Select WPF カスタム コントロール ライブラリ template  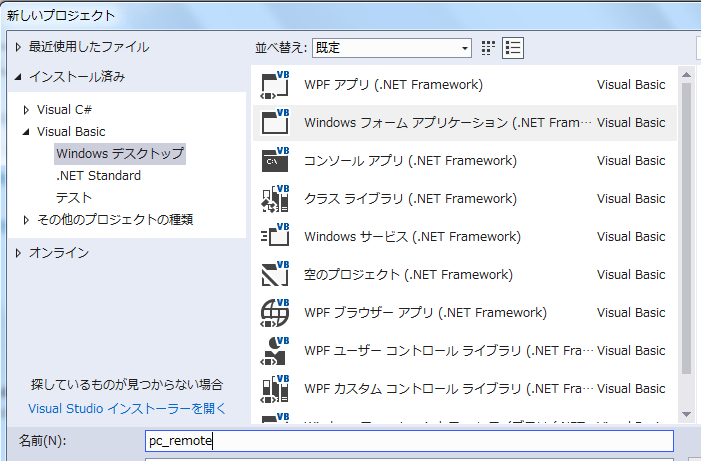coord(447,389)
